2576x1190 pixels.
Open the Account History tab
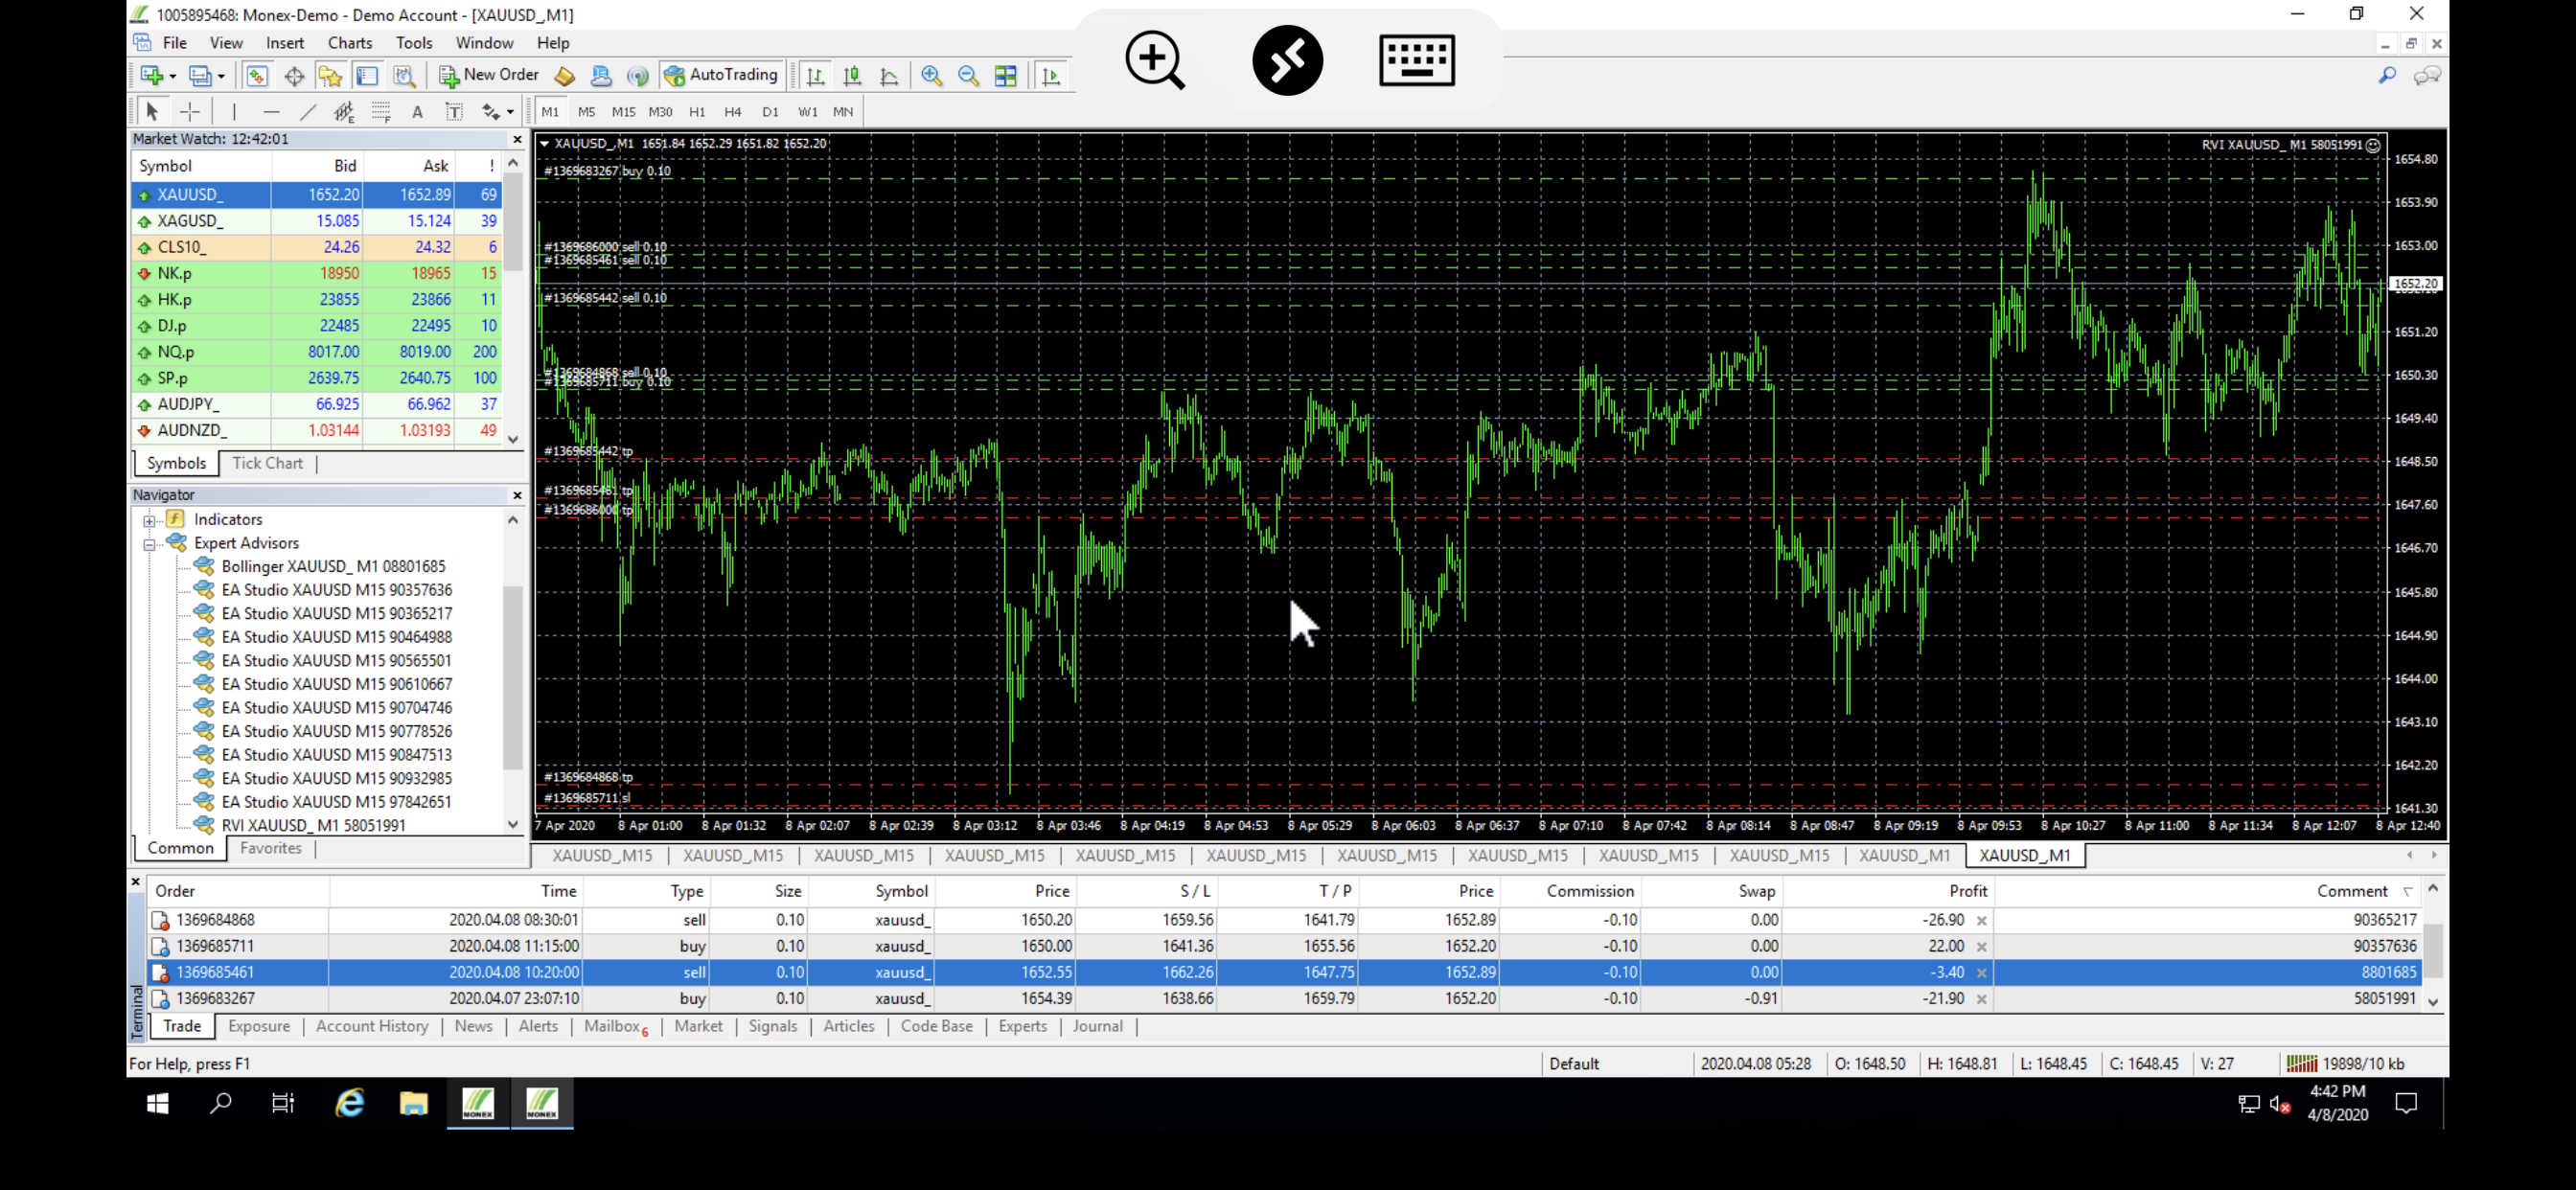pos(372,1026)
